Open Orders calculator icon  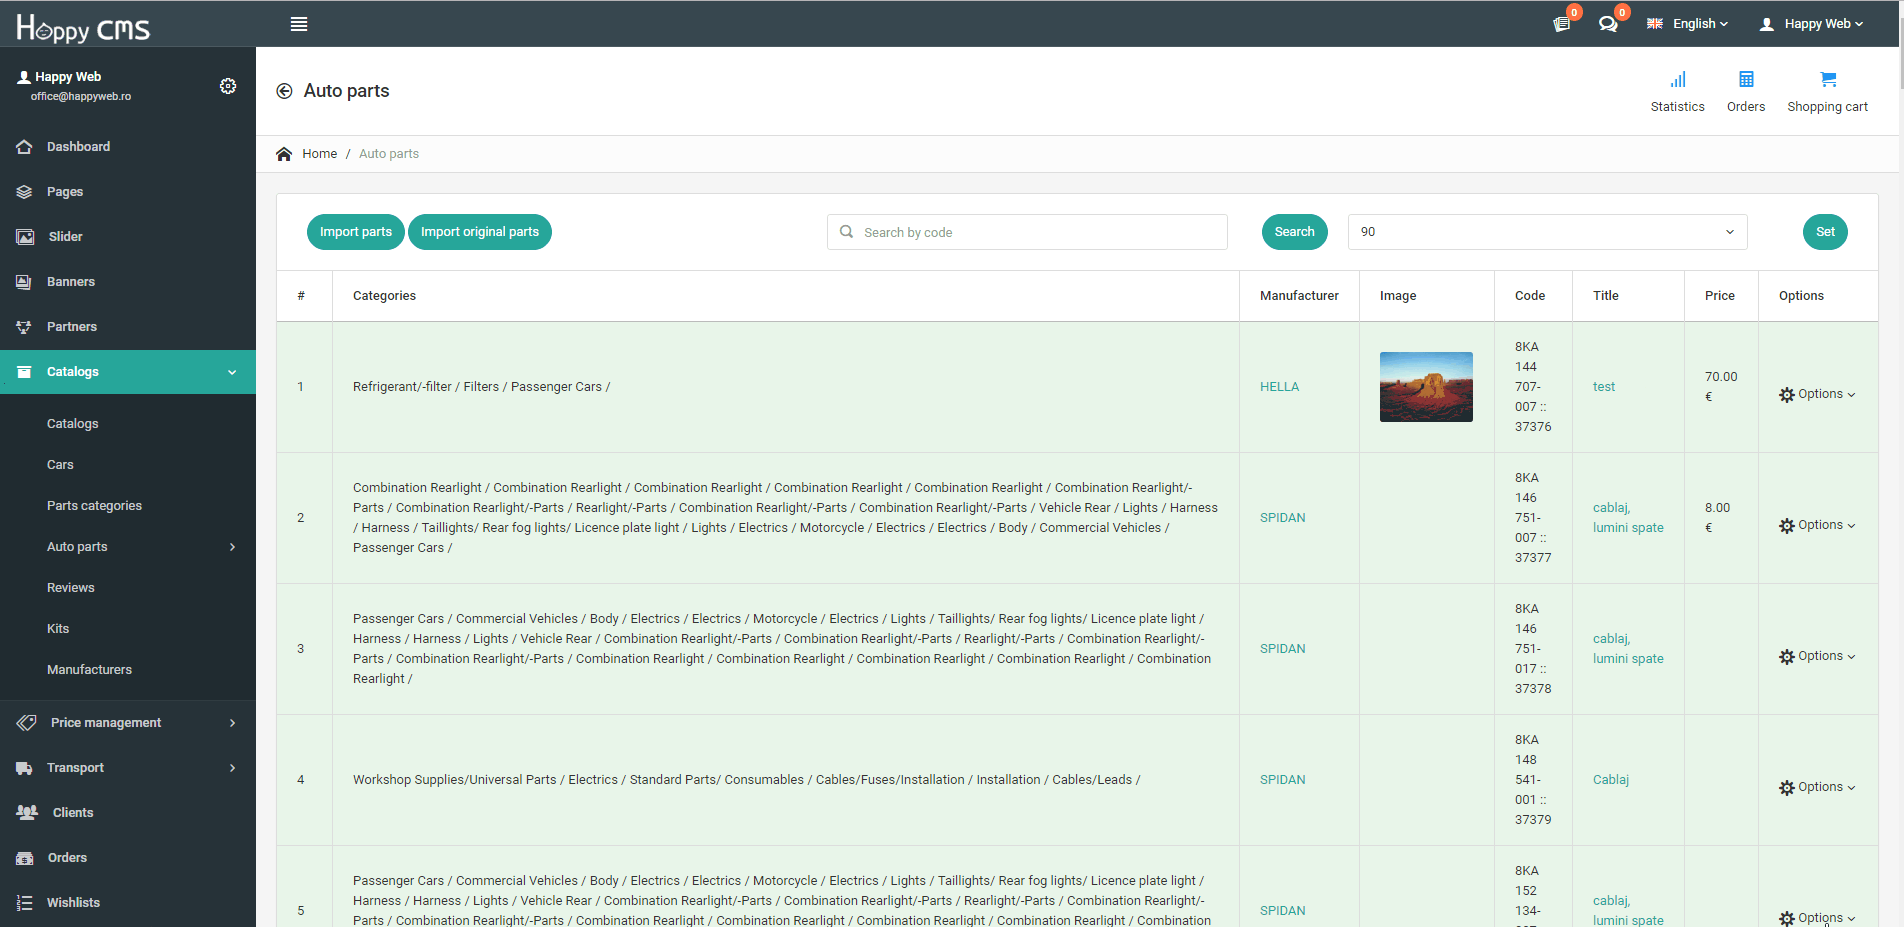tap(1746, 79)
